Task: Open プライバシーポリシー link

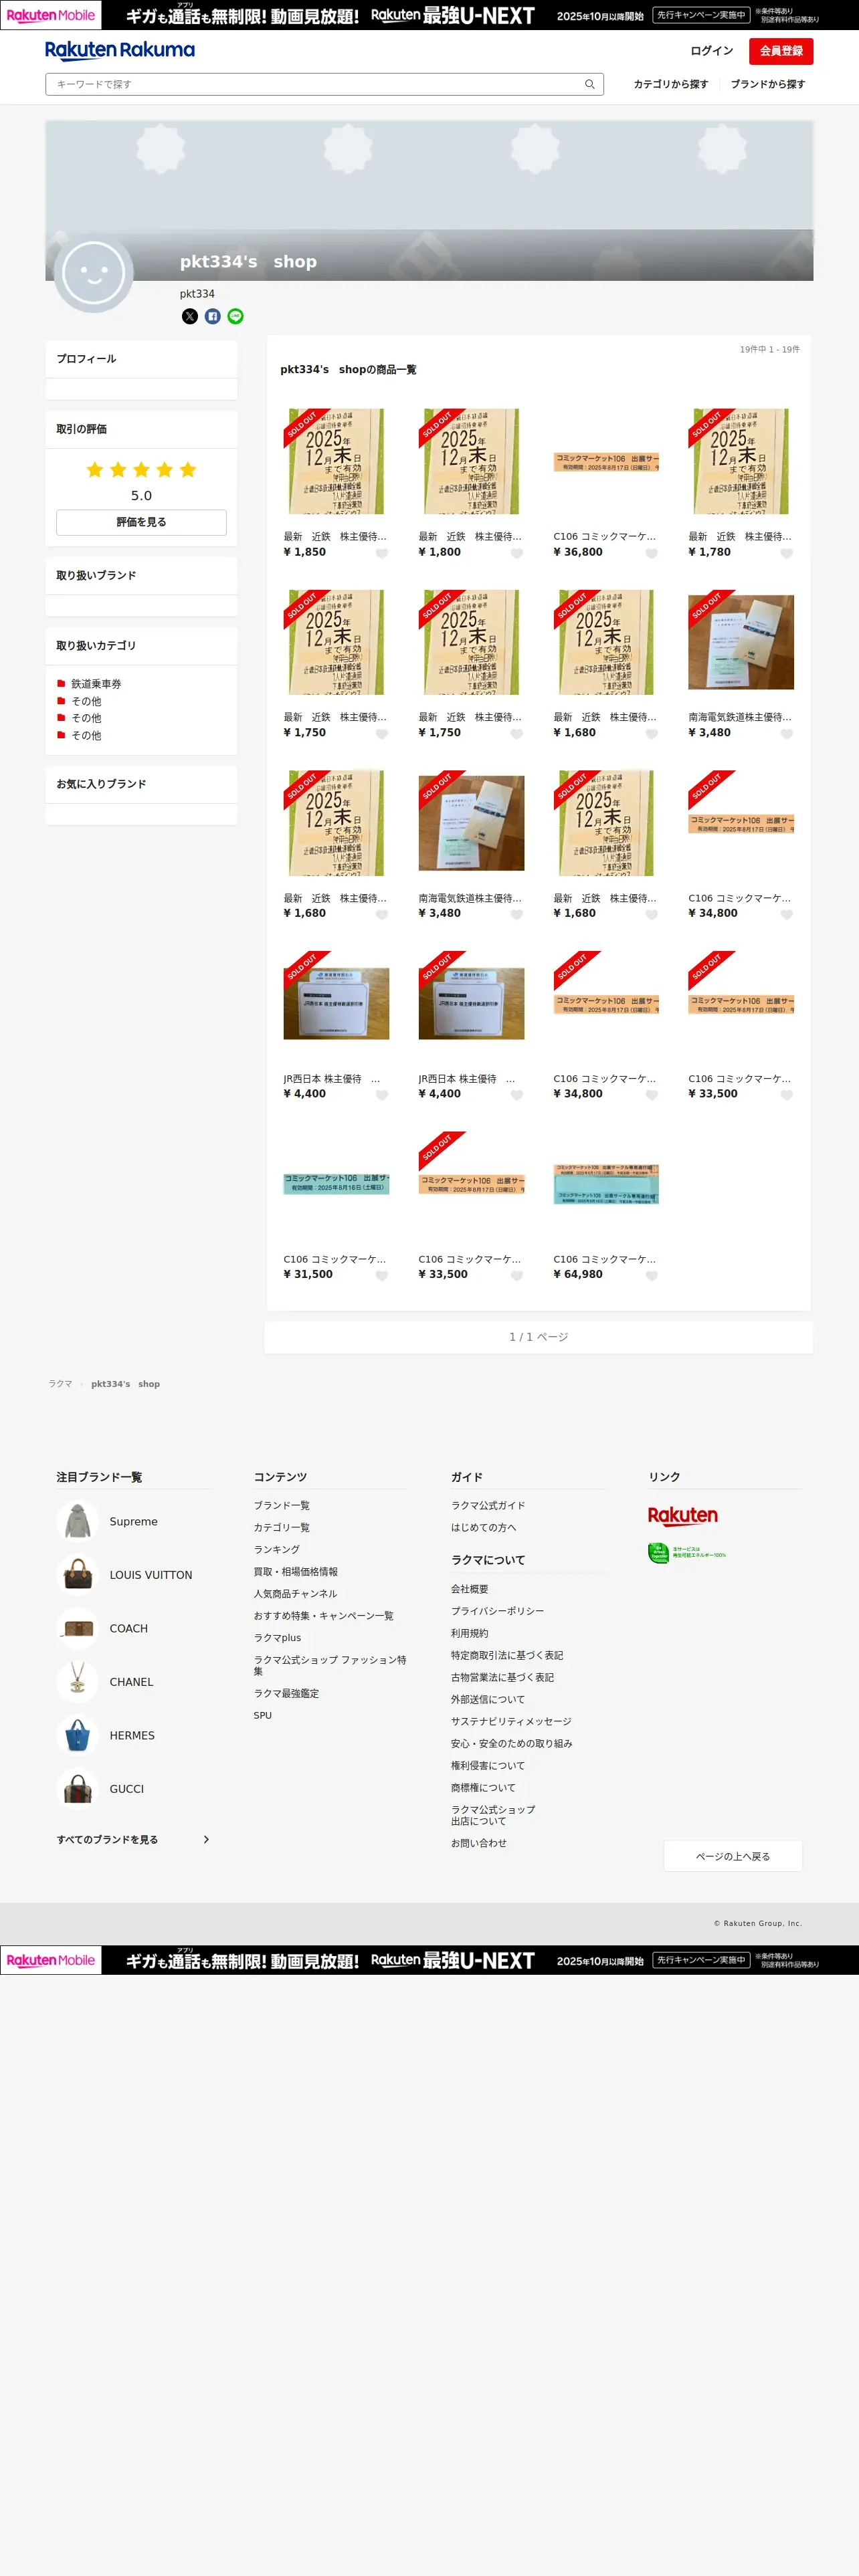Action: click(x=498, y=1611)
